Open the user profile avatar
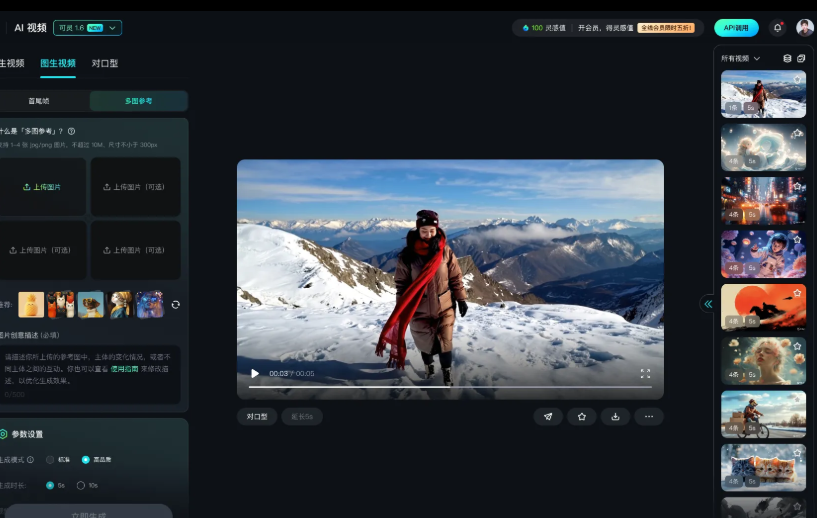 804,28
